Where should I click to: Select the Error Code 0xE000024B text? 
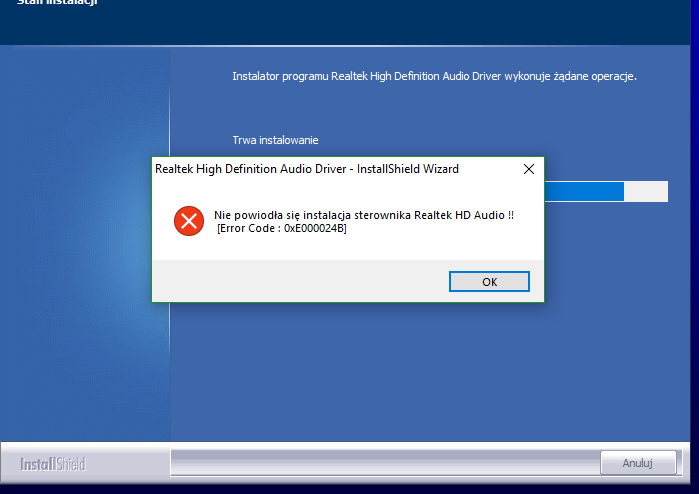281,228
